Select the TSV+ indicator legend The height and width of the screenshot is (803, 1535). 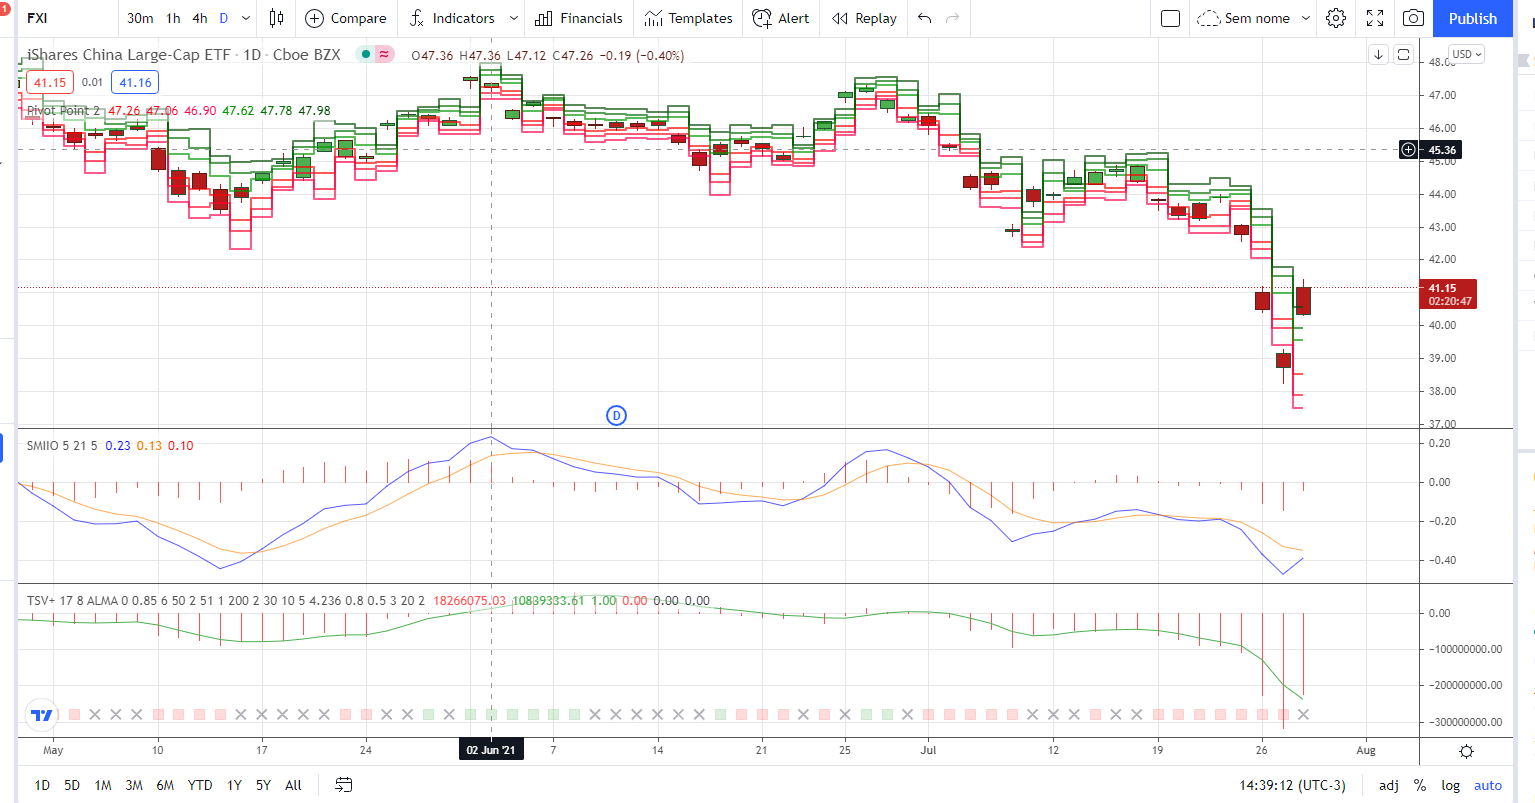click(x=226, y=601)
